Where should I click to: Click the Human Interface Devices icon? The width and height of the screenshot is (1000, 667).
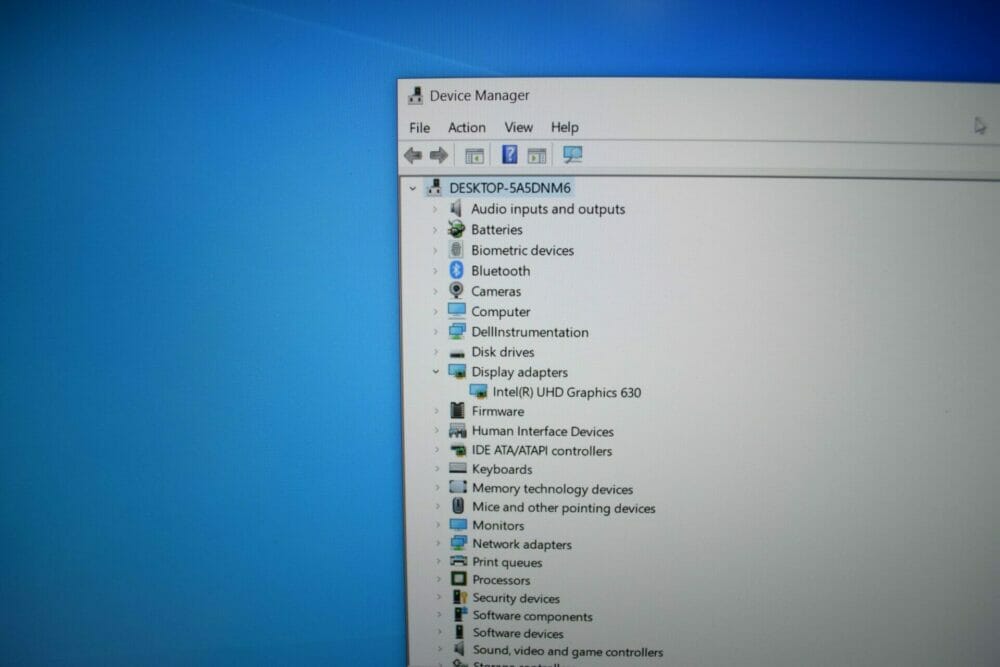pos(457,430)
